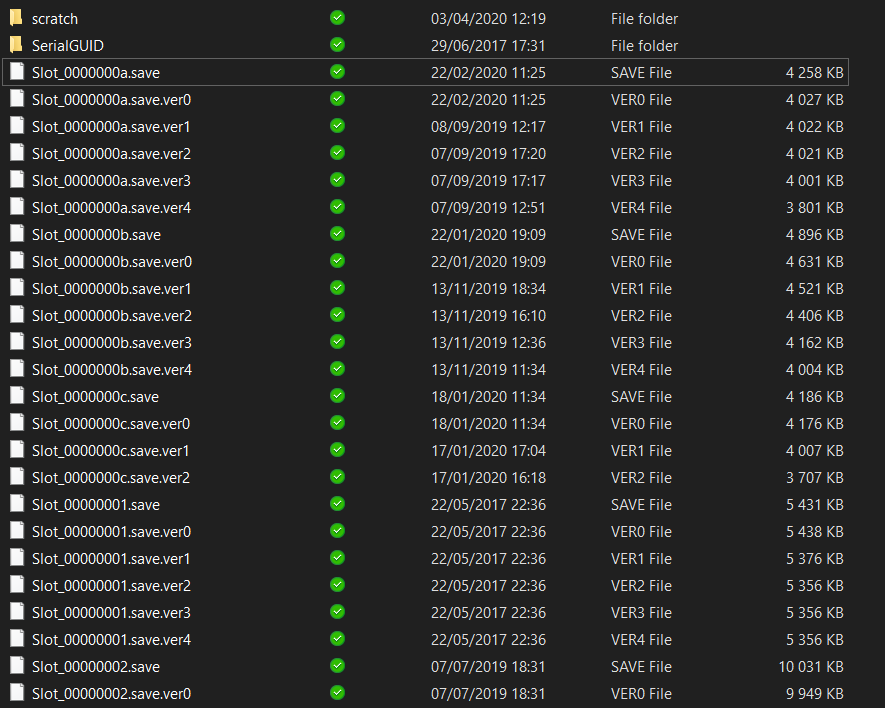Screen dimensions: 885x708
Task: Click date 13/11/2019 16:10
Action: 488,316
